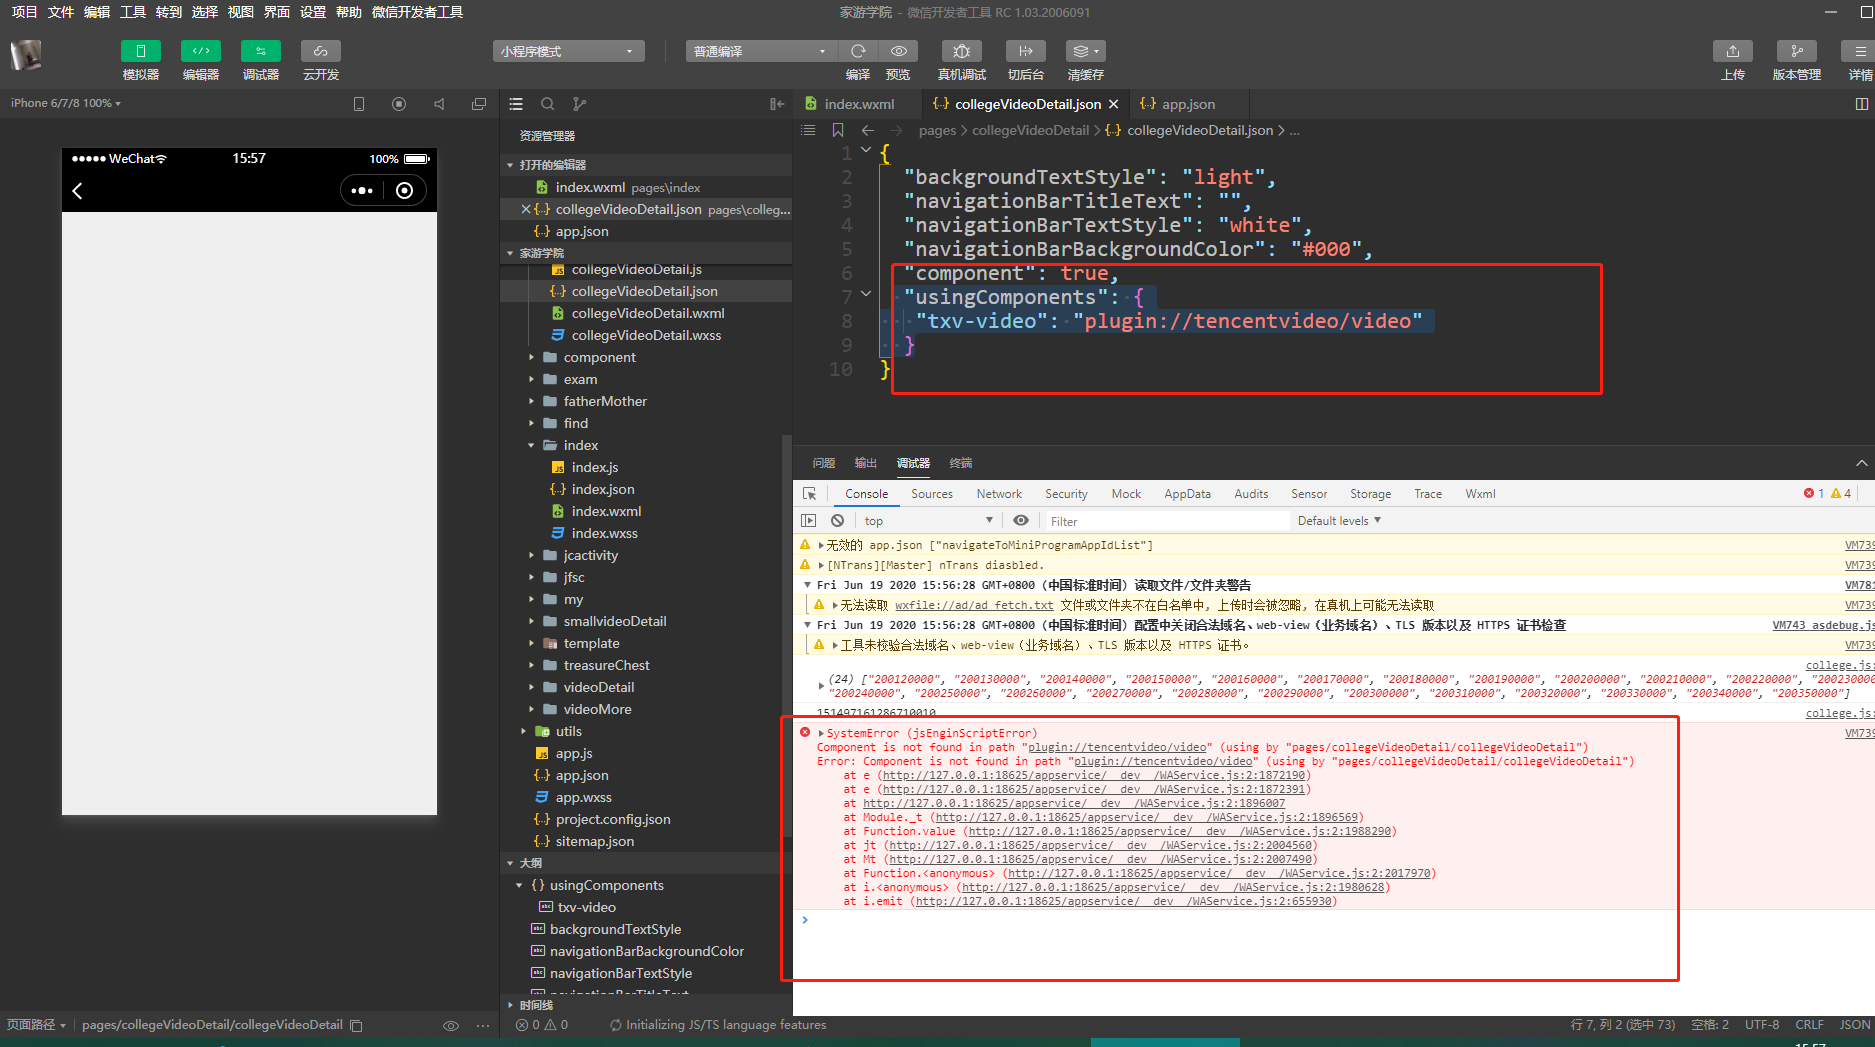1875x1047 pixels.
Task: Click the editor bookmark icon
Action: tap(838, 131)
